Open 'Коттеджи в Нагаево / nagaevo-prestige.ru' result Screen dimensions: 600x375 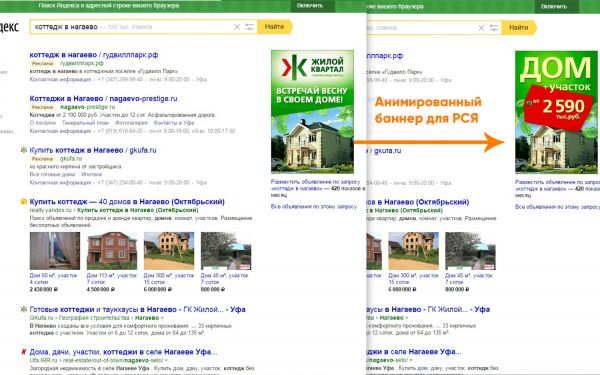pyautogui.click(x=103, y=98)
